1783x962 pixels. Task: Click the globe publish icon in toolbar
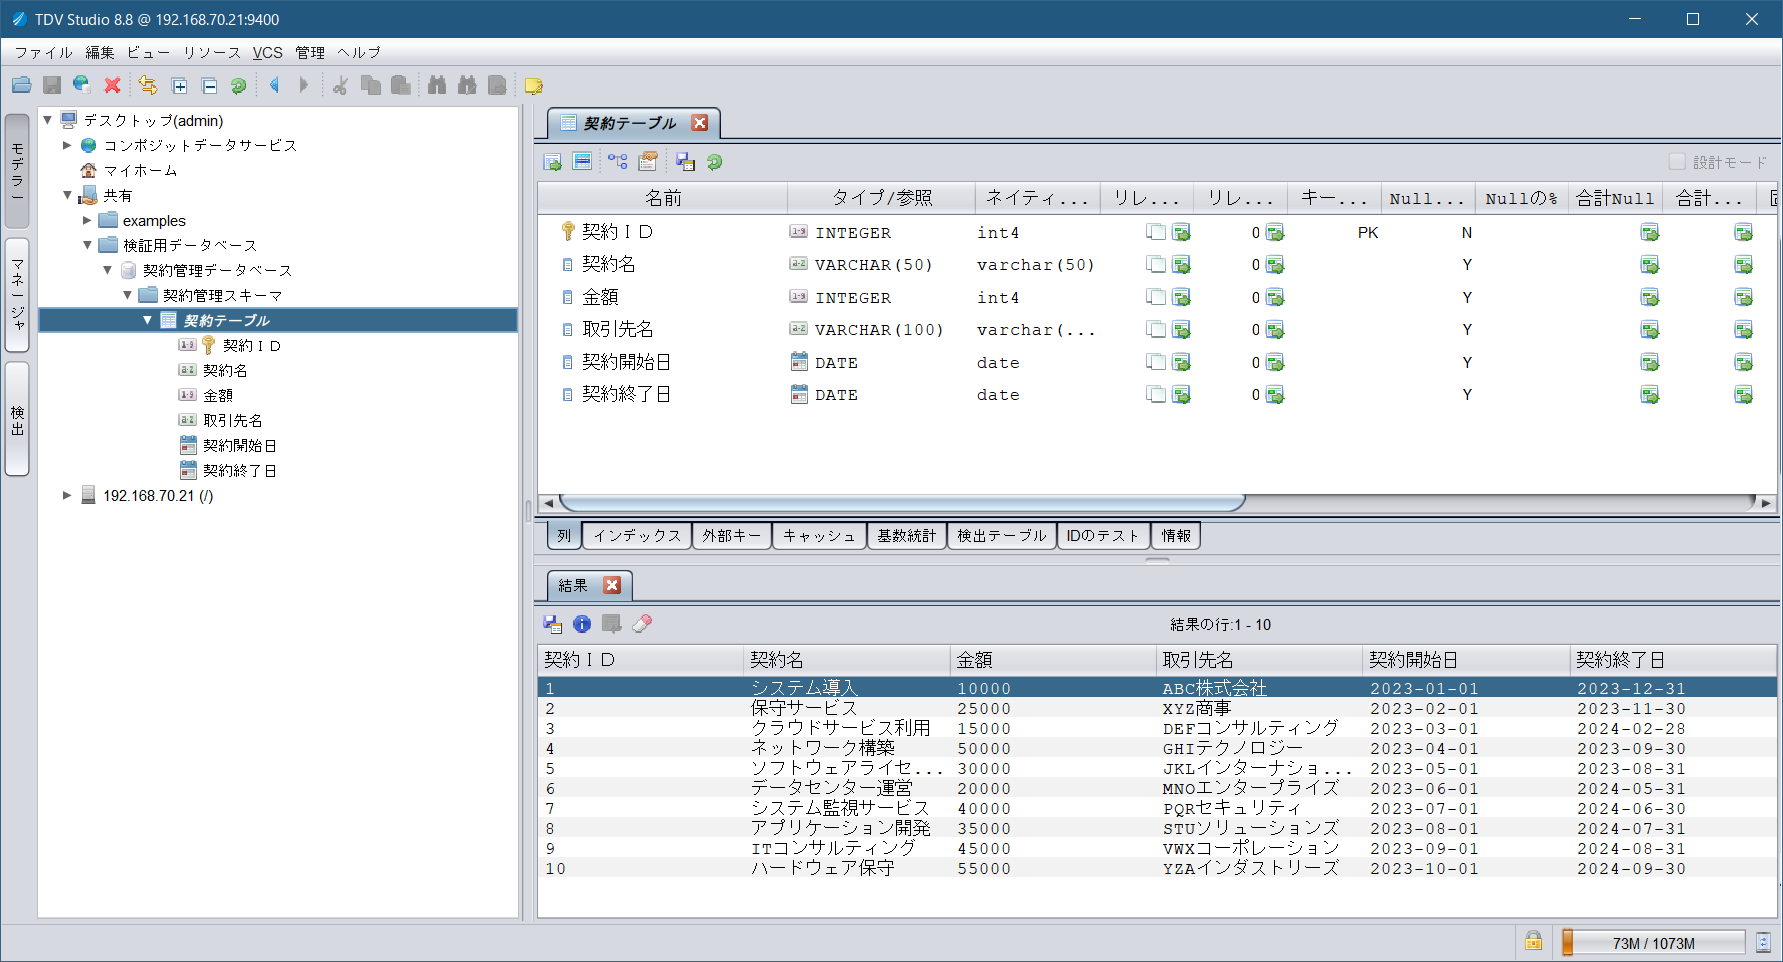coord(82,86)
